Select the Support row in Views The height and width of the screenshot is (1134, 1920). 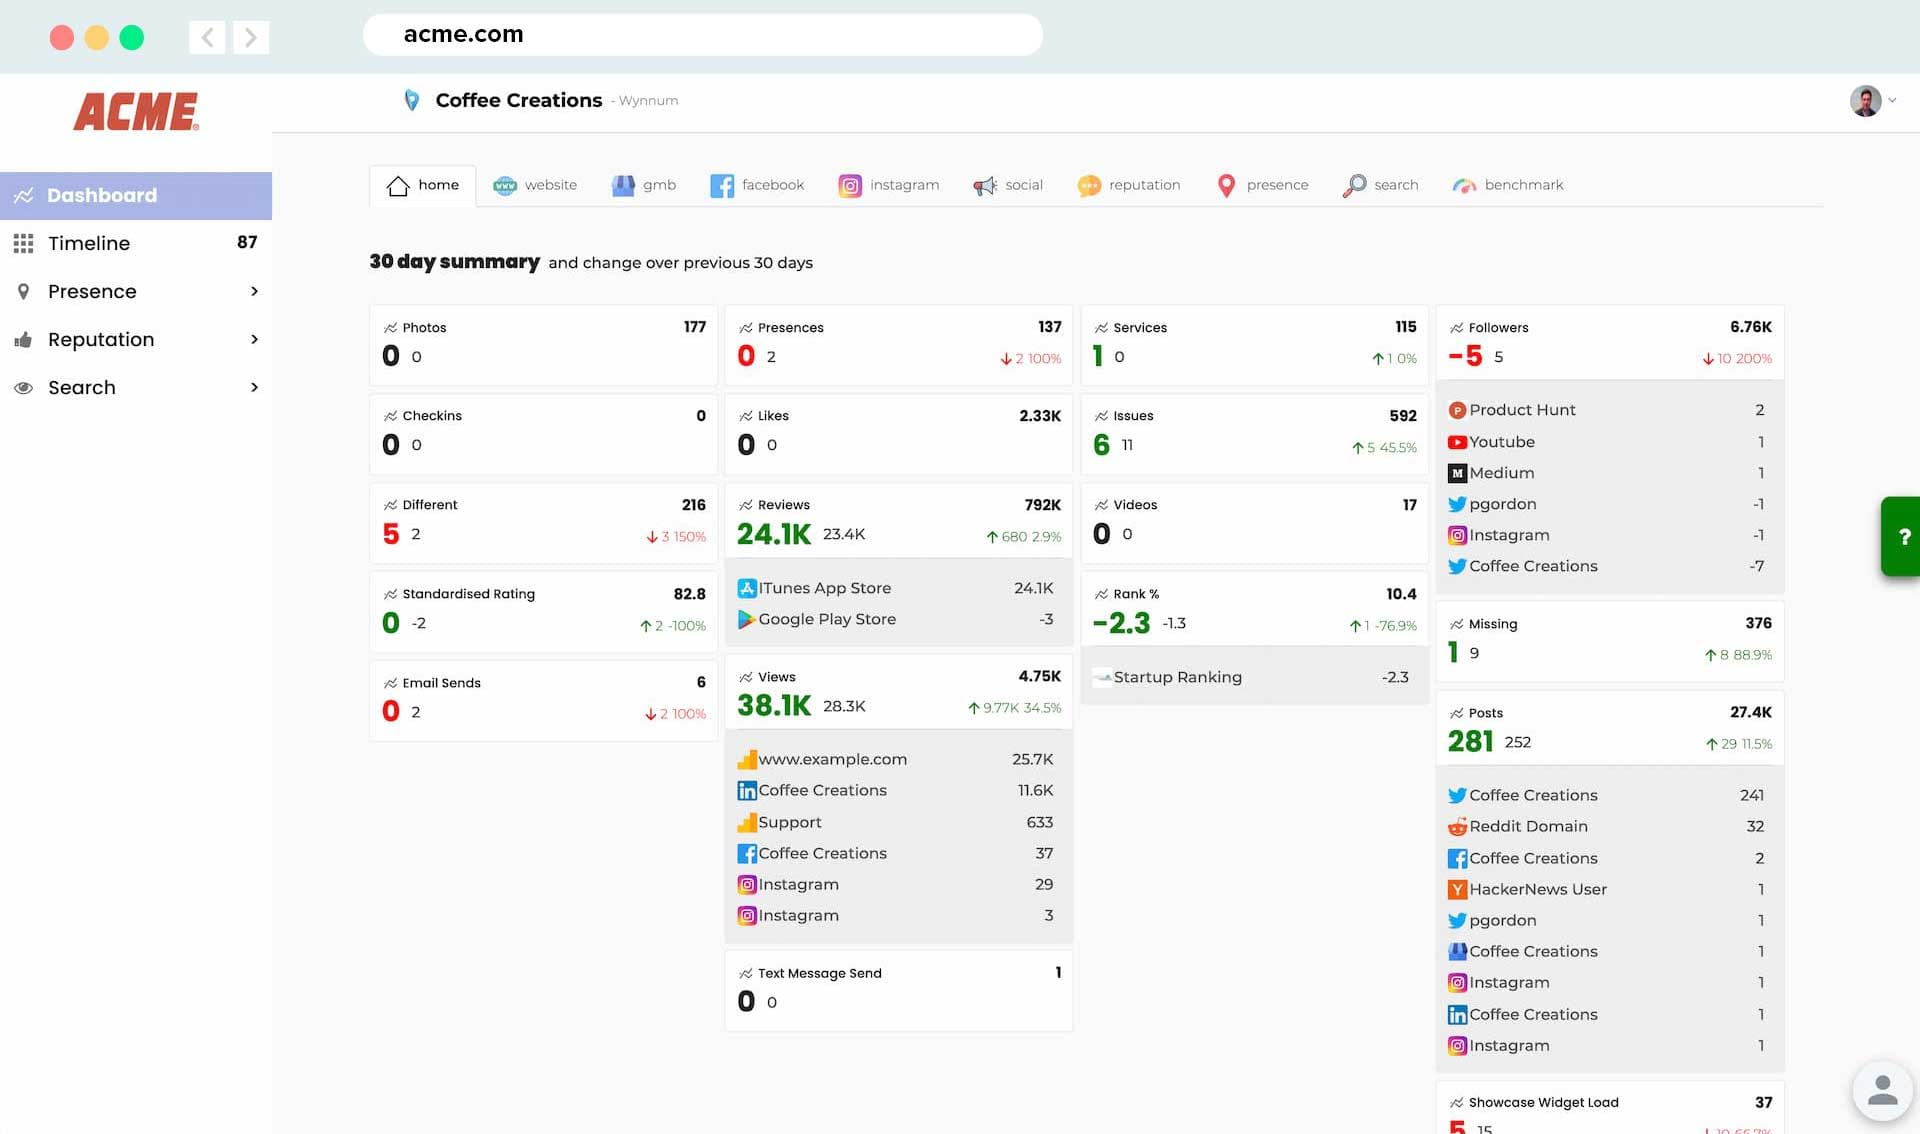click(x=897, y=822)
